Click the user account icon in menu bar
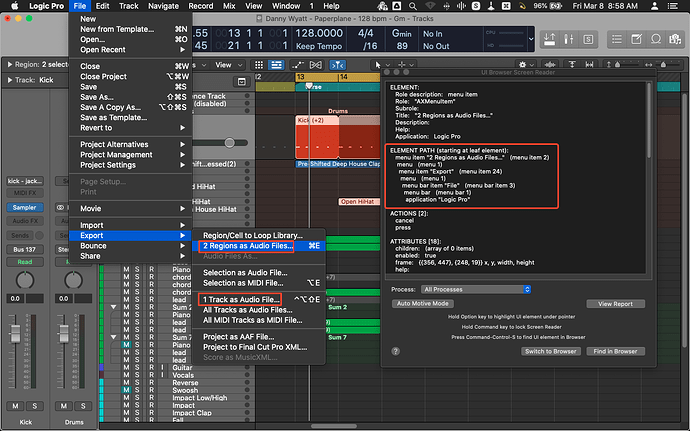690x431 pixels. [x=655, y=6]
